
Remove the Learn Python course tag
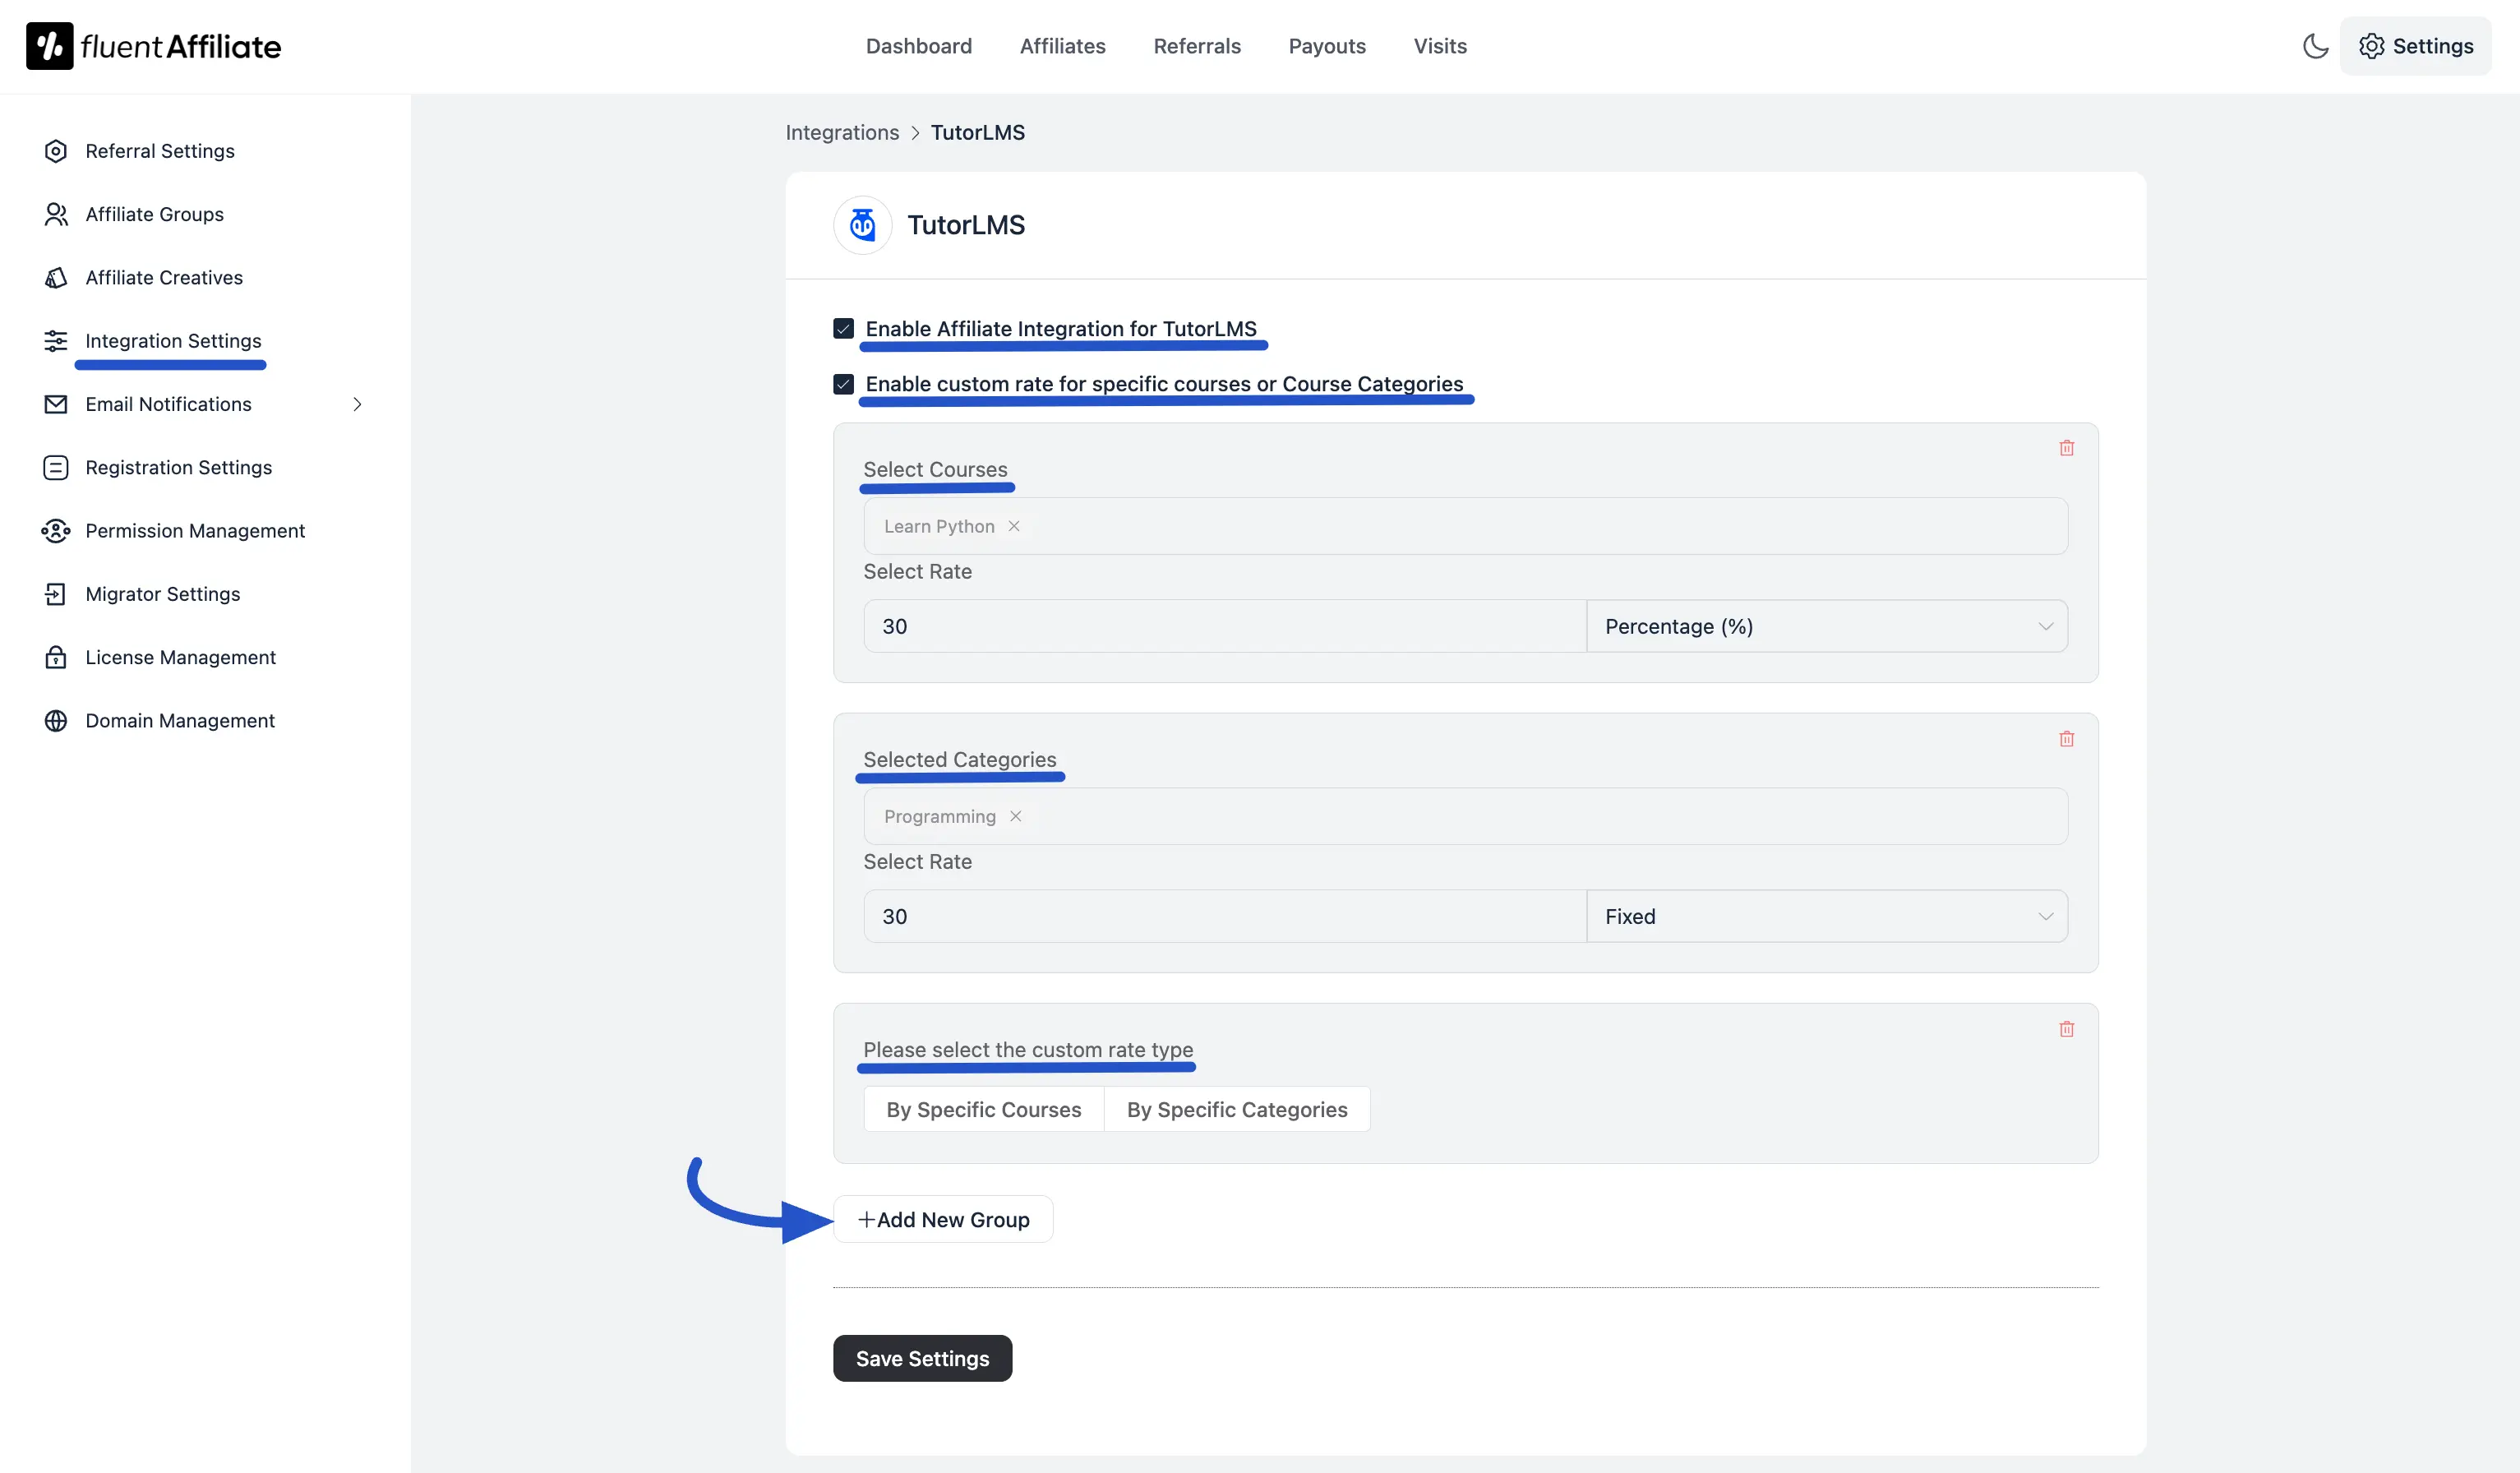pos(1015,526)
